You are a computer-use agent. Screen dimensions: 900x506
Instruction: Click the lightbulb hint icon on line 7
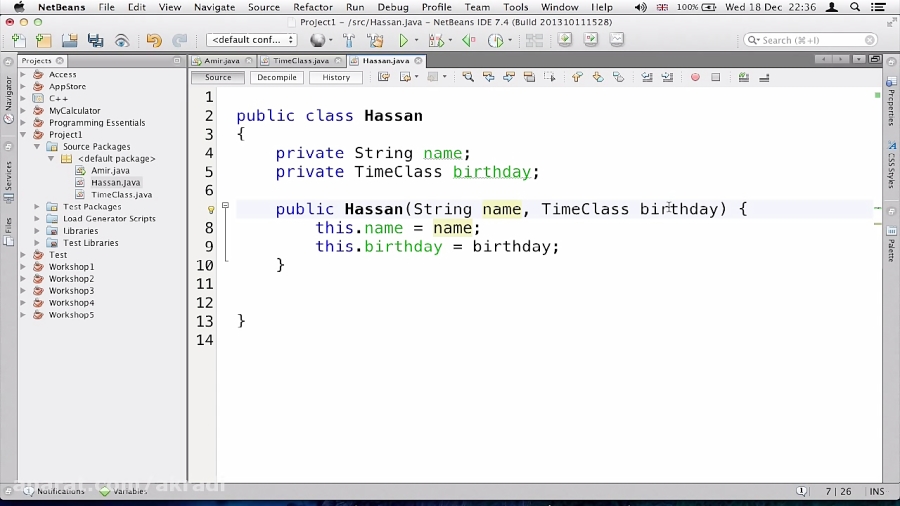click(211, 210)
